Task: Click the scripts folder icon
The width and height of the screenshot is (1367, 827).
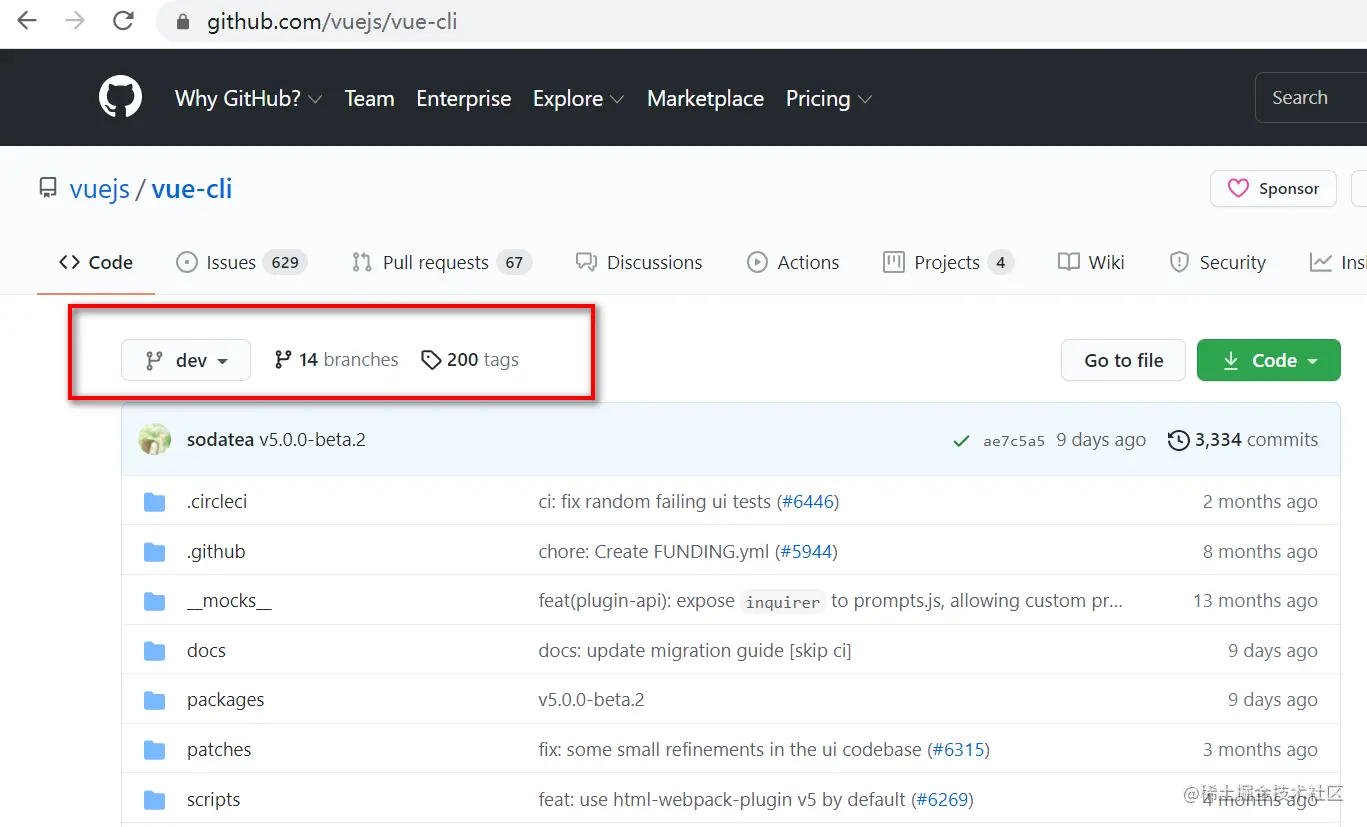Action: point(154,800)
